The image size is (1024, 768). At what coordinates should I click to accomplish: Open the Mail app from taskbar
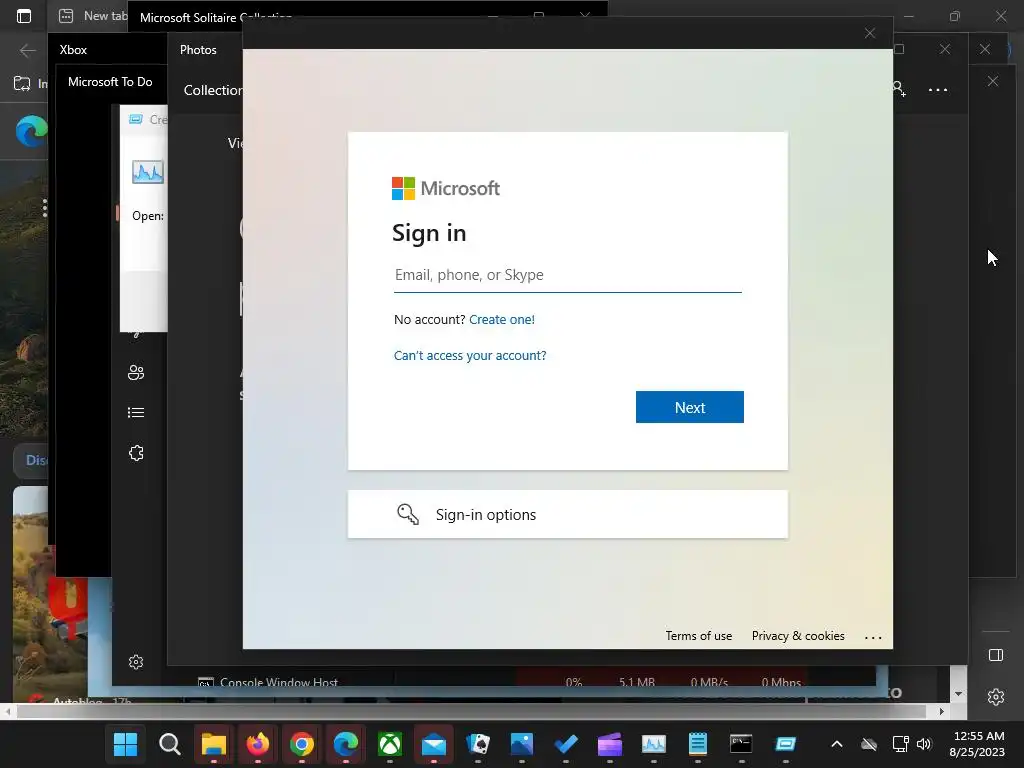434,744
